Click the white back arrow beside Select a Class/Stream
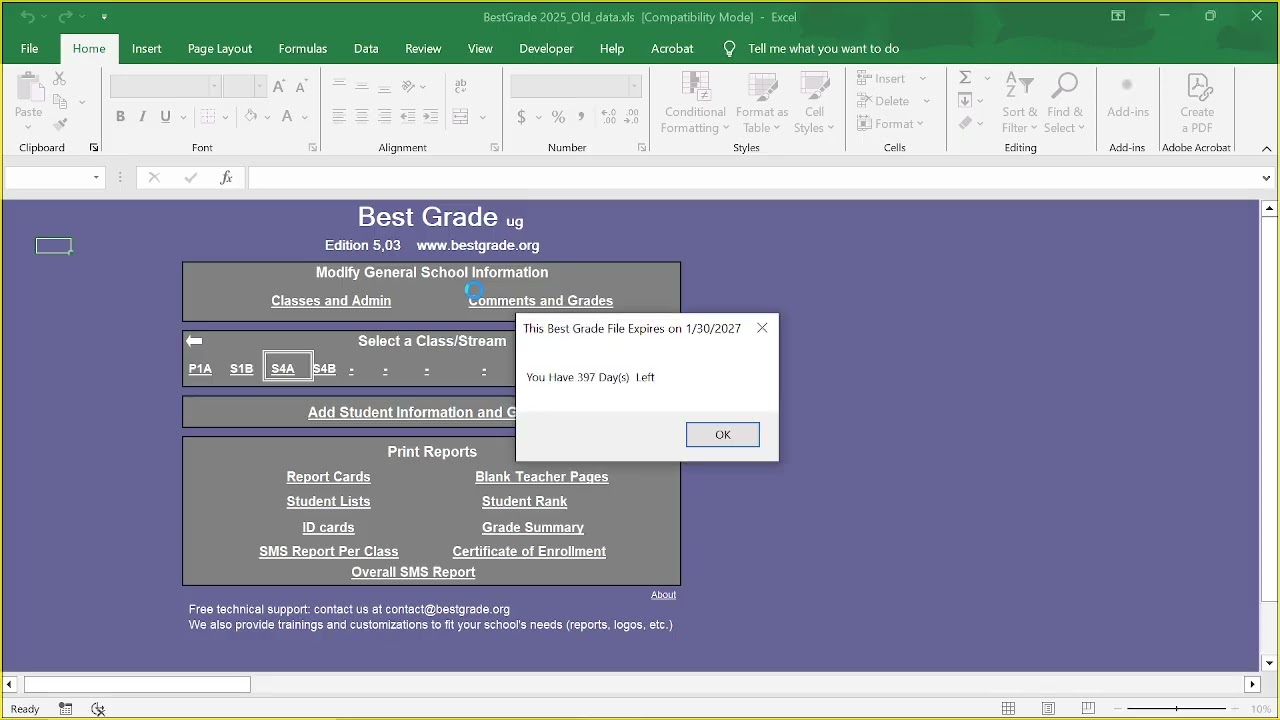The width and height of the screenshot is (1280, 720). point(194,341)
